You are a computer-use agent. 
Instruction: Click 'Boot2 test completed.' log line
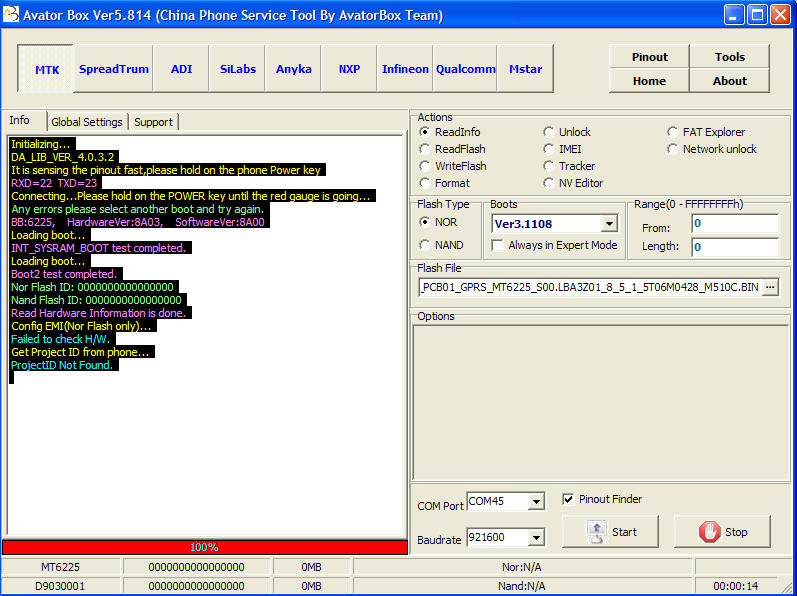click(64, 274)
